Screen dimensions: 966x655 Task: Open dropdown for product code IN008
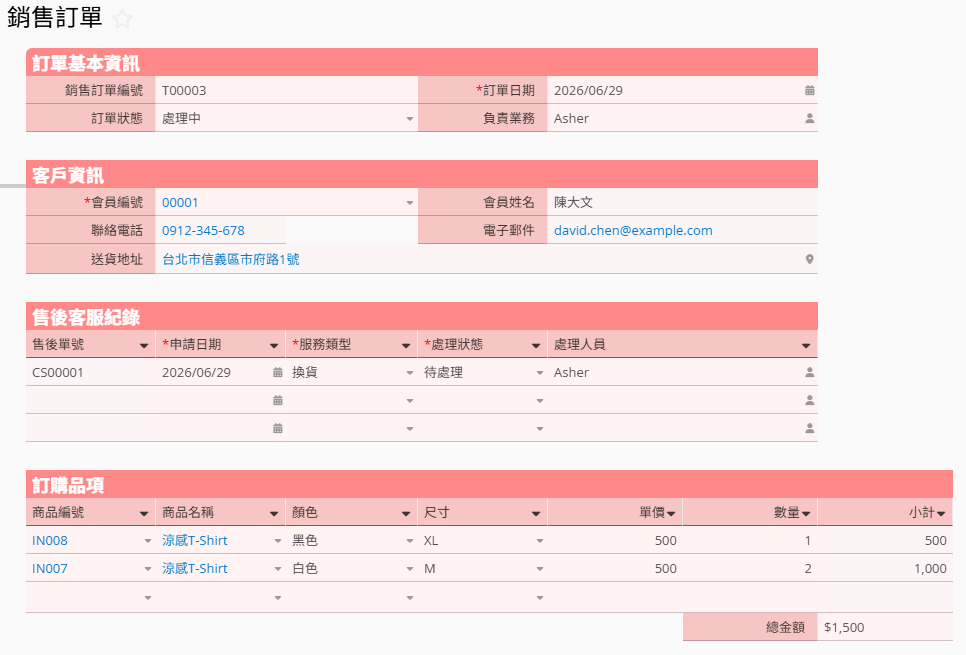148,541
